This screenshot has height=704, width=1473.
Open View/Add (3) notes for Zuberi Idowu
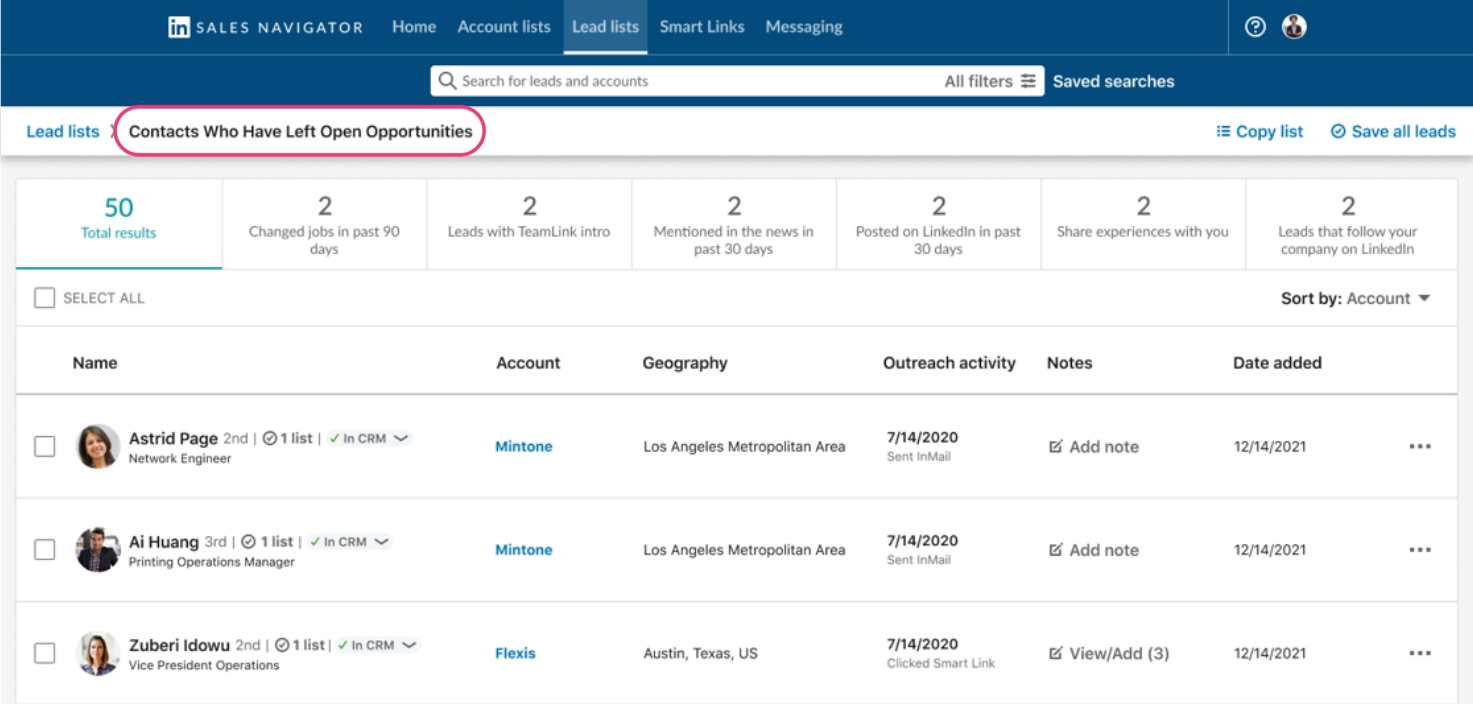1109,653
